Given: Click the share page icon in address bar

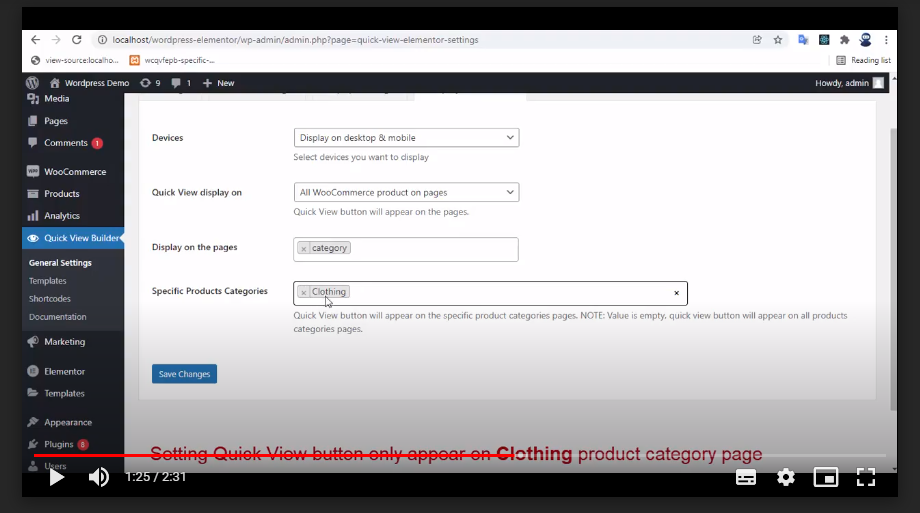Looking at the screenshot, I should click(x=757, y=40).
